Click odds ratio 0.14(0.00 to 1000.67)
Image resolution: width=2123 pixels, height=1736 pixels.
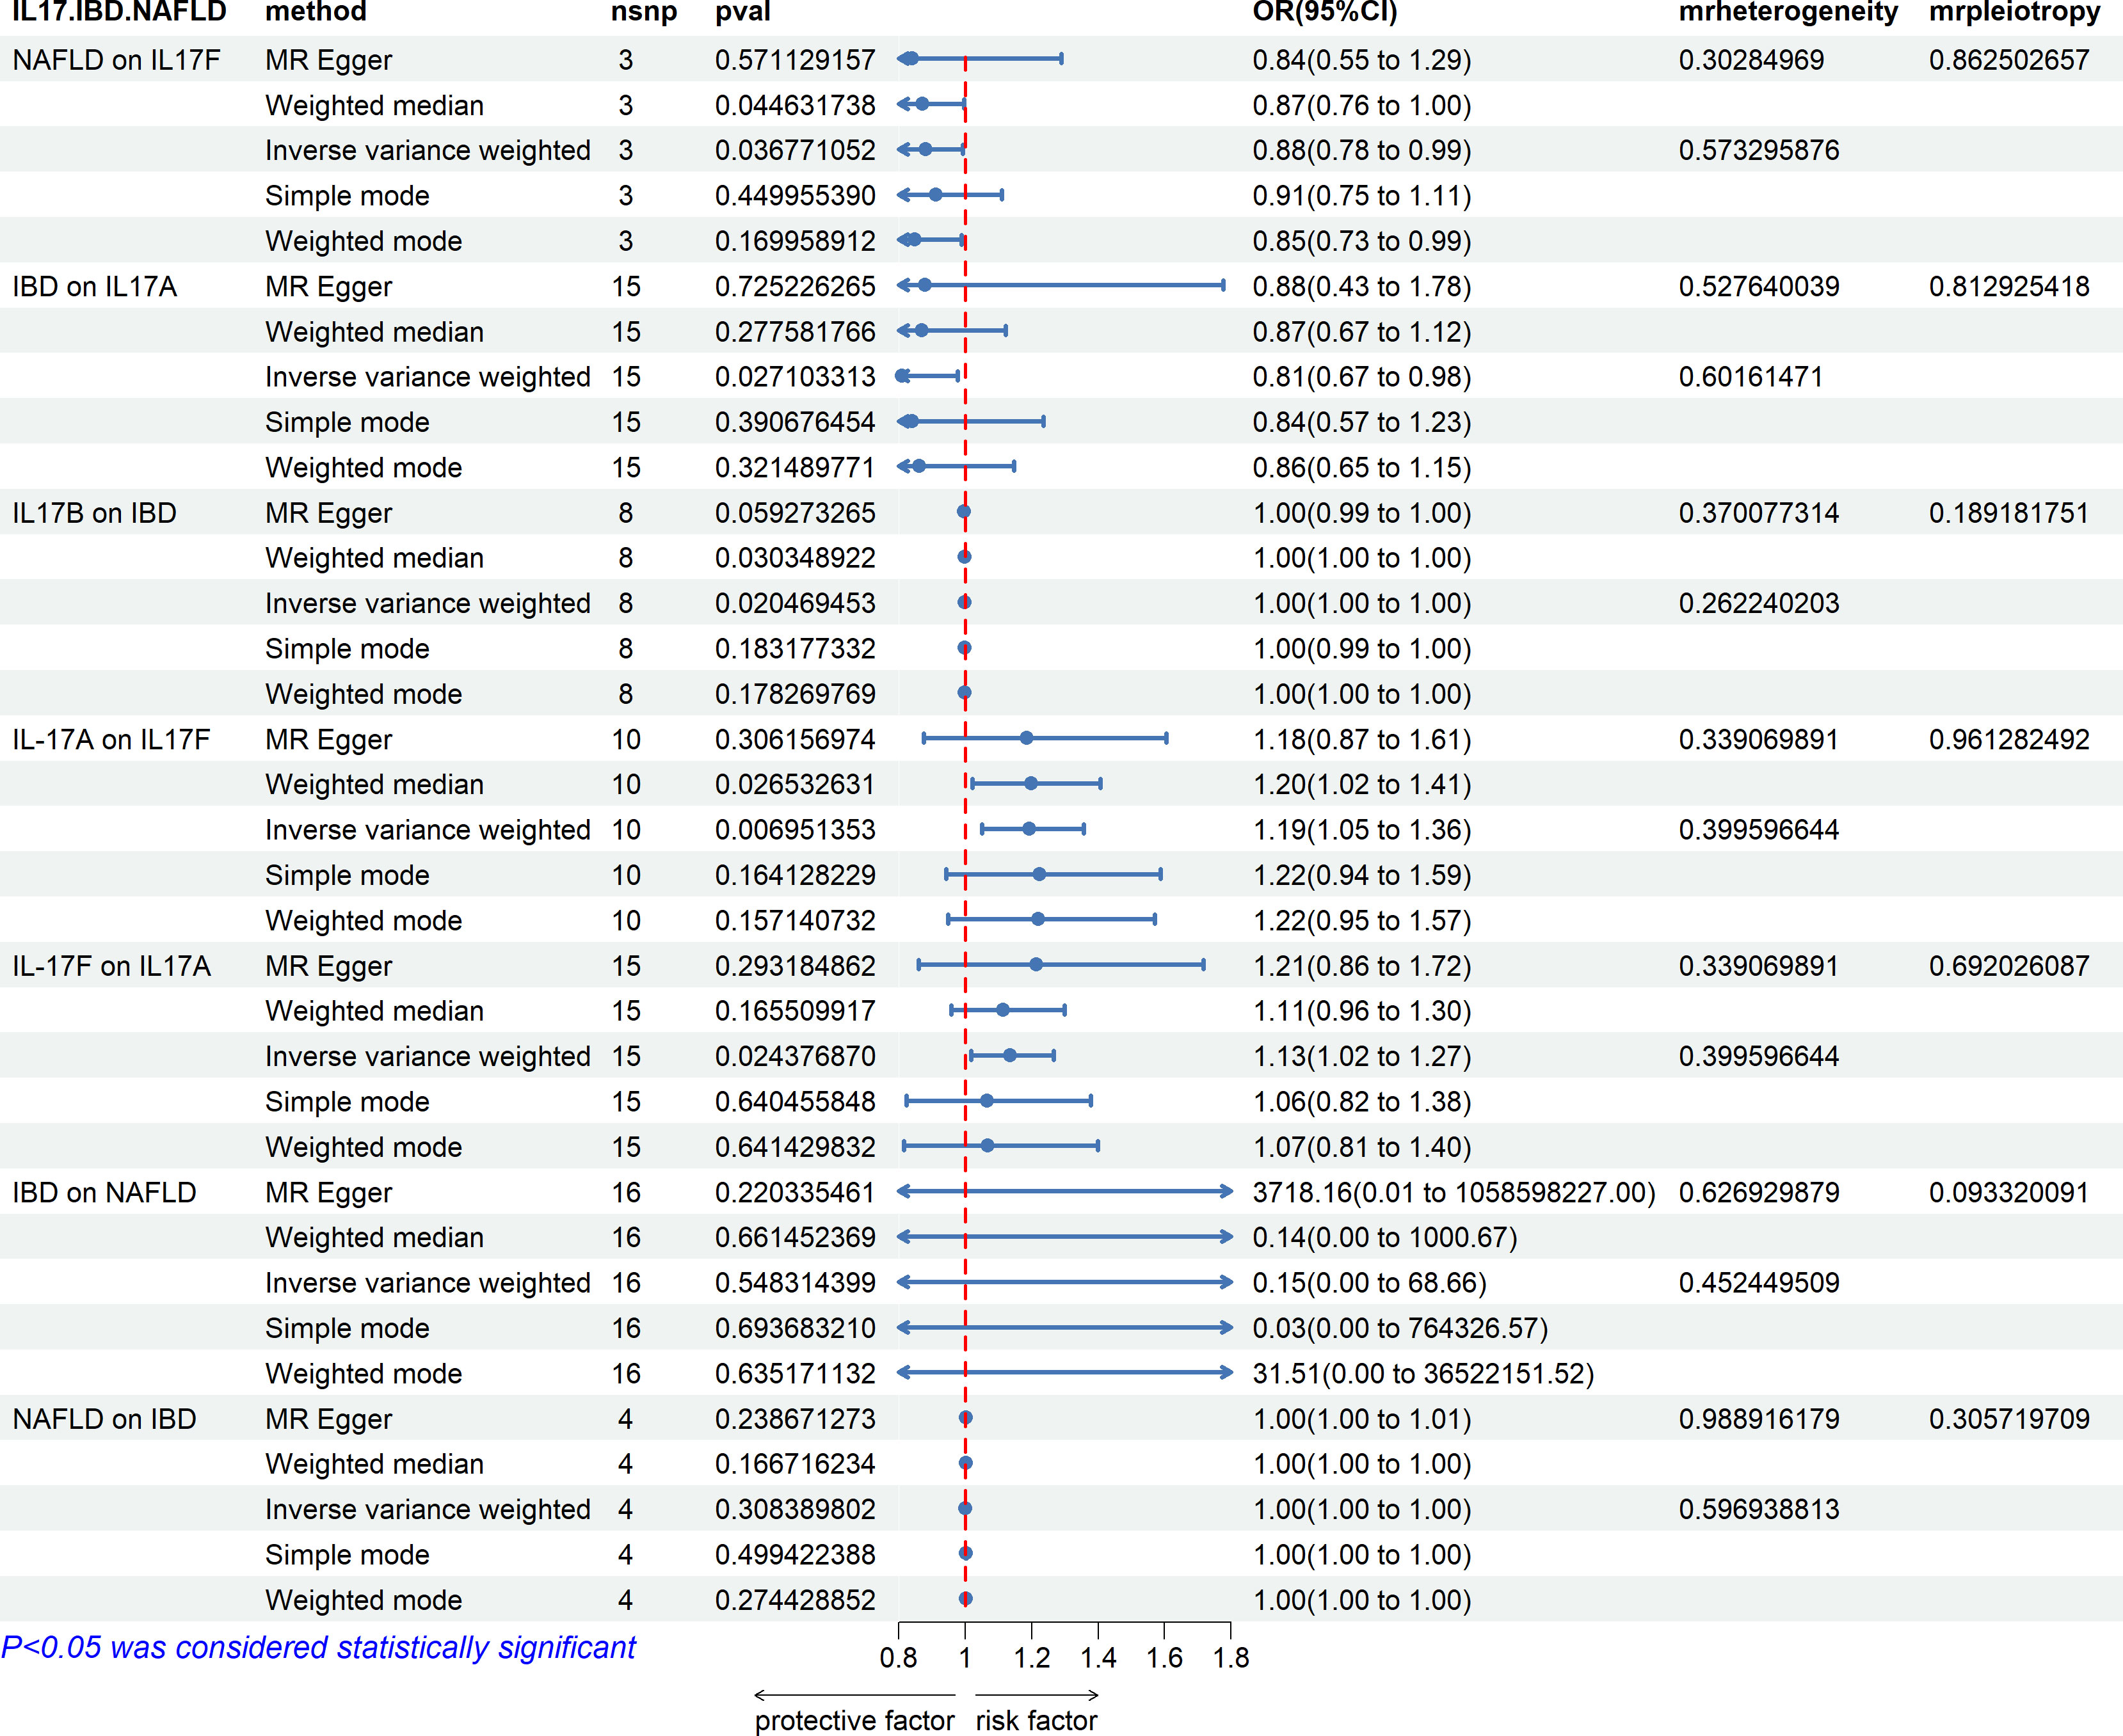coord(1385,1238)
